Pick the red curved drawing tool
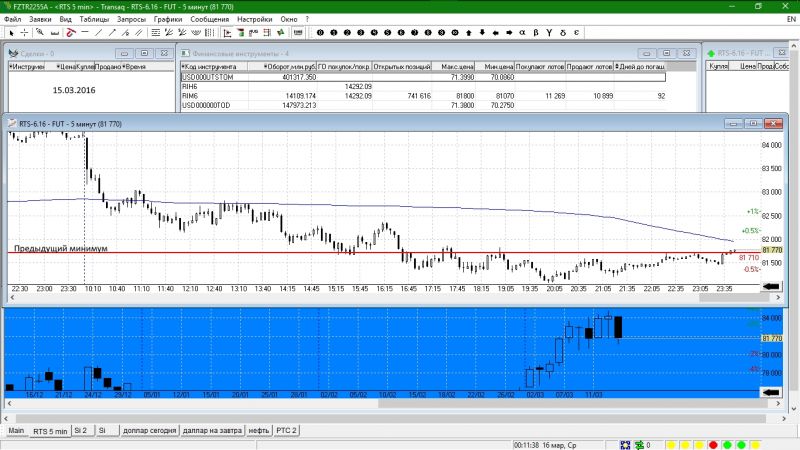Viewport: 800px width, 450px height. coord(71,33)
